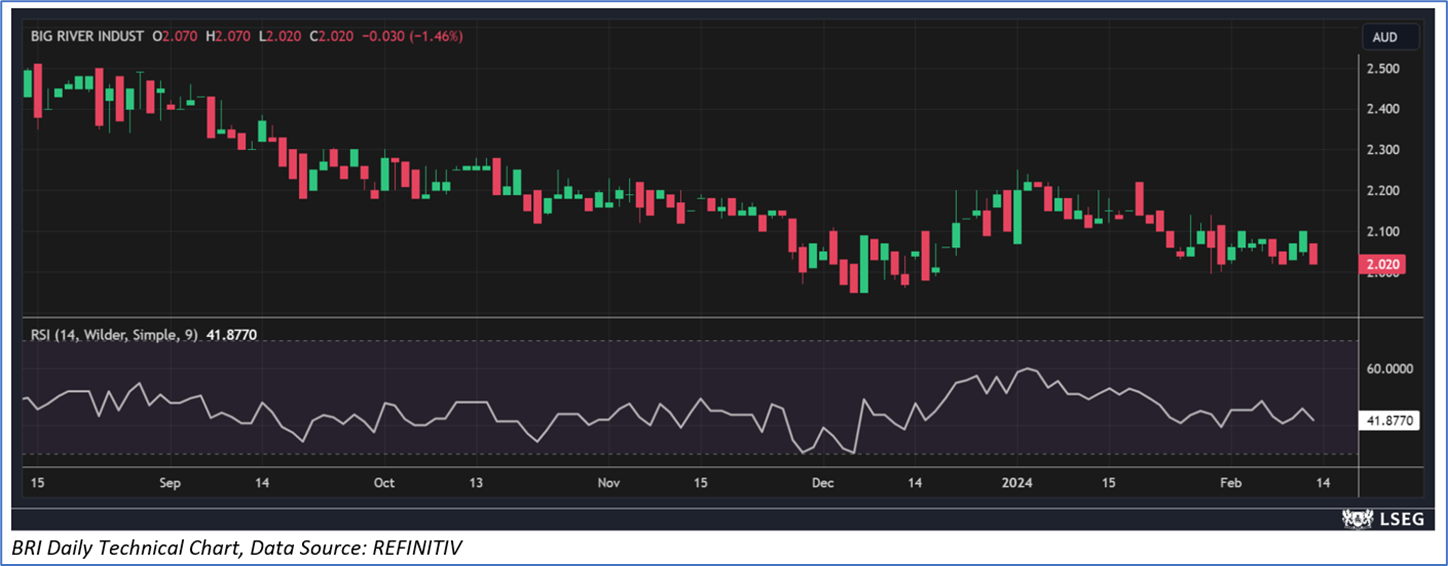
Task: Click the BRI Daily Technical Chart caption
Action: pyautogui.click(x=238, y=547)
